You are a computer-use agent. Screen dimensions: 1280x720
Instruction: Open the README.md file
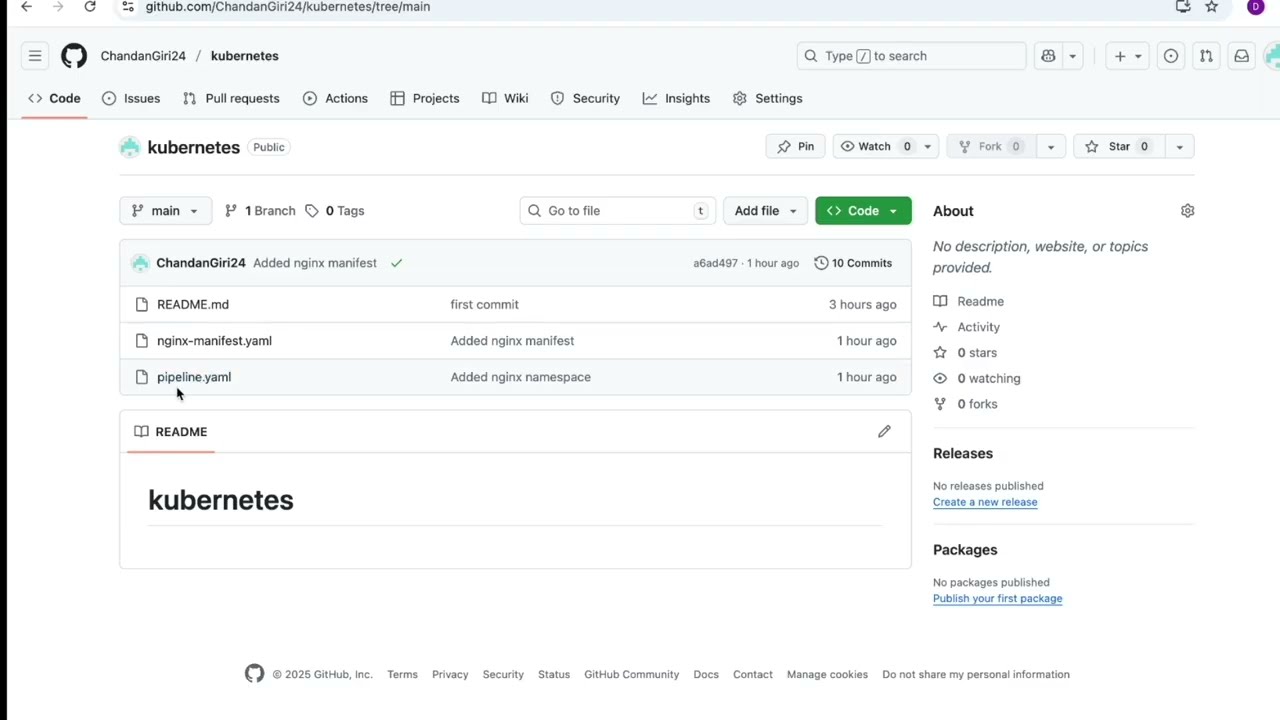point(193,304)
